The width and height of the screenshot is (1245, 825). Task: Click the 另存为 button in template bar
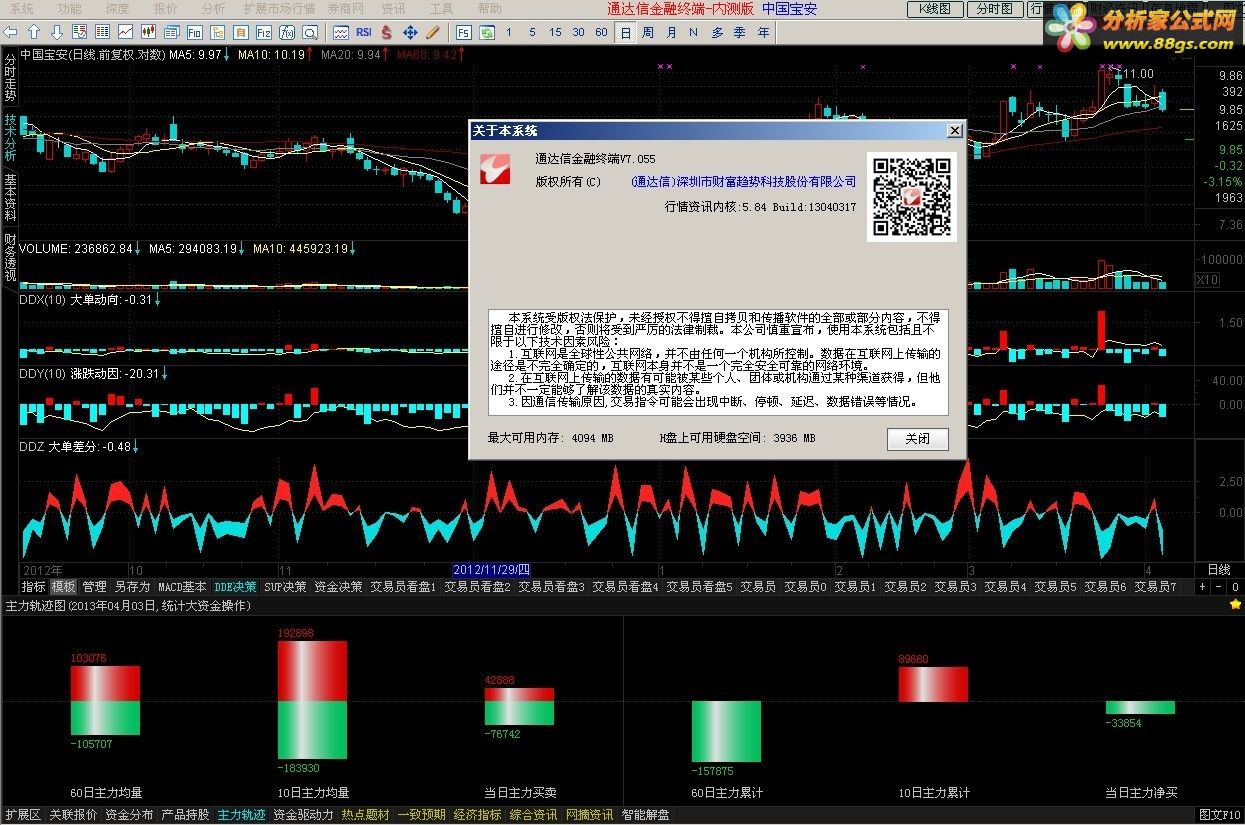click(132, 587)
